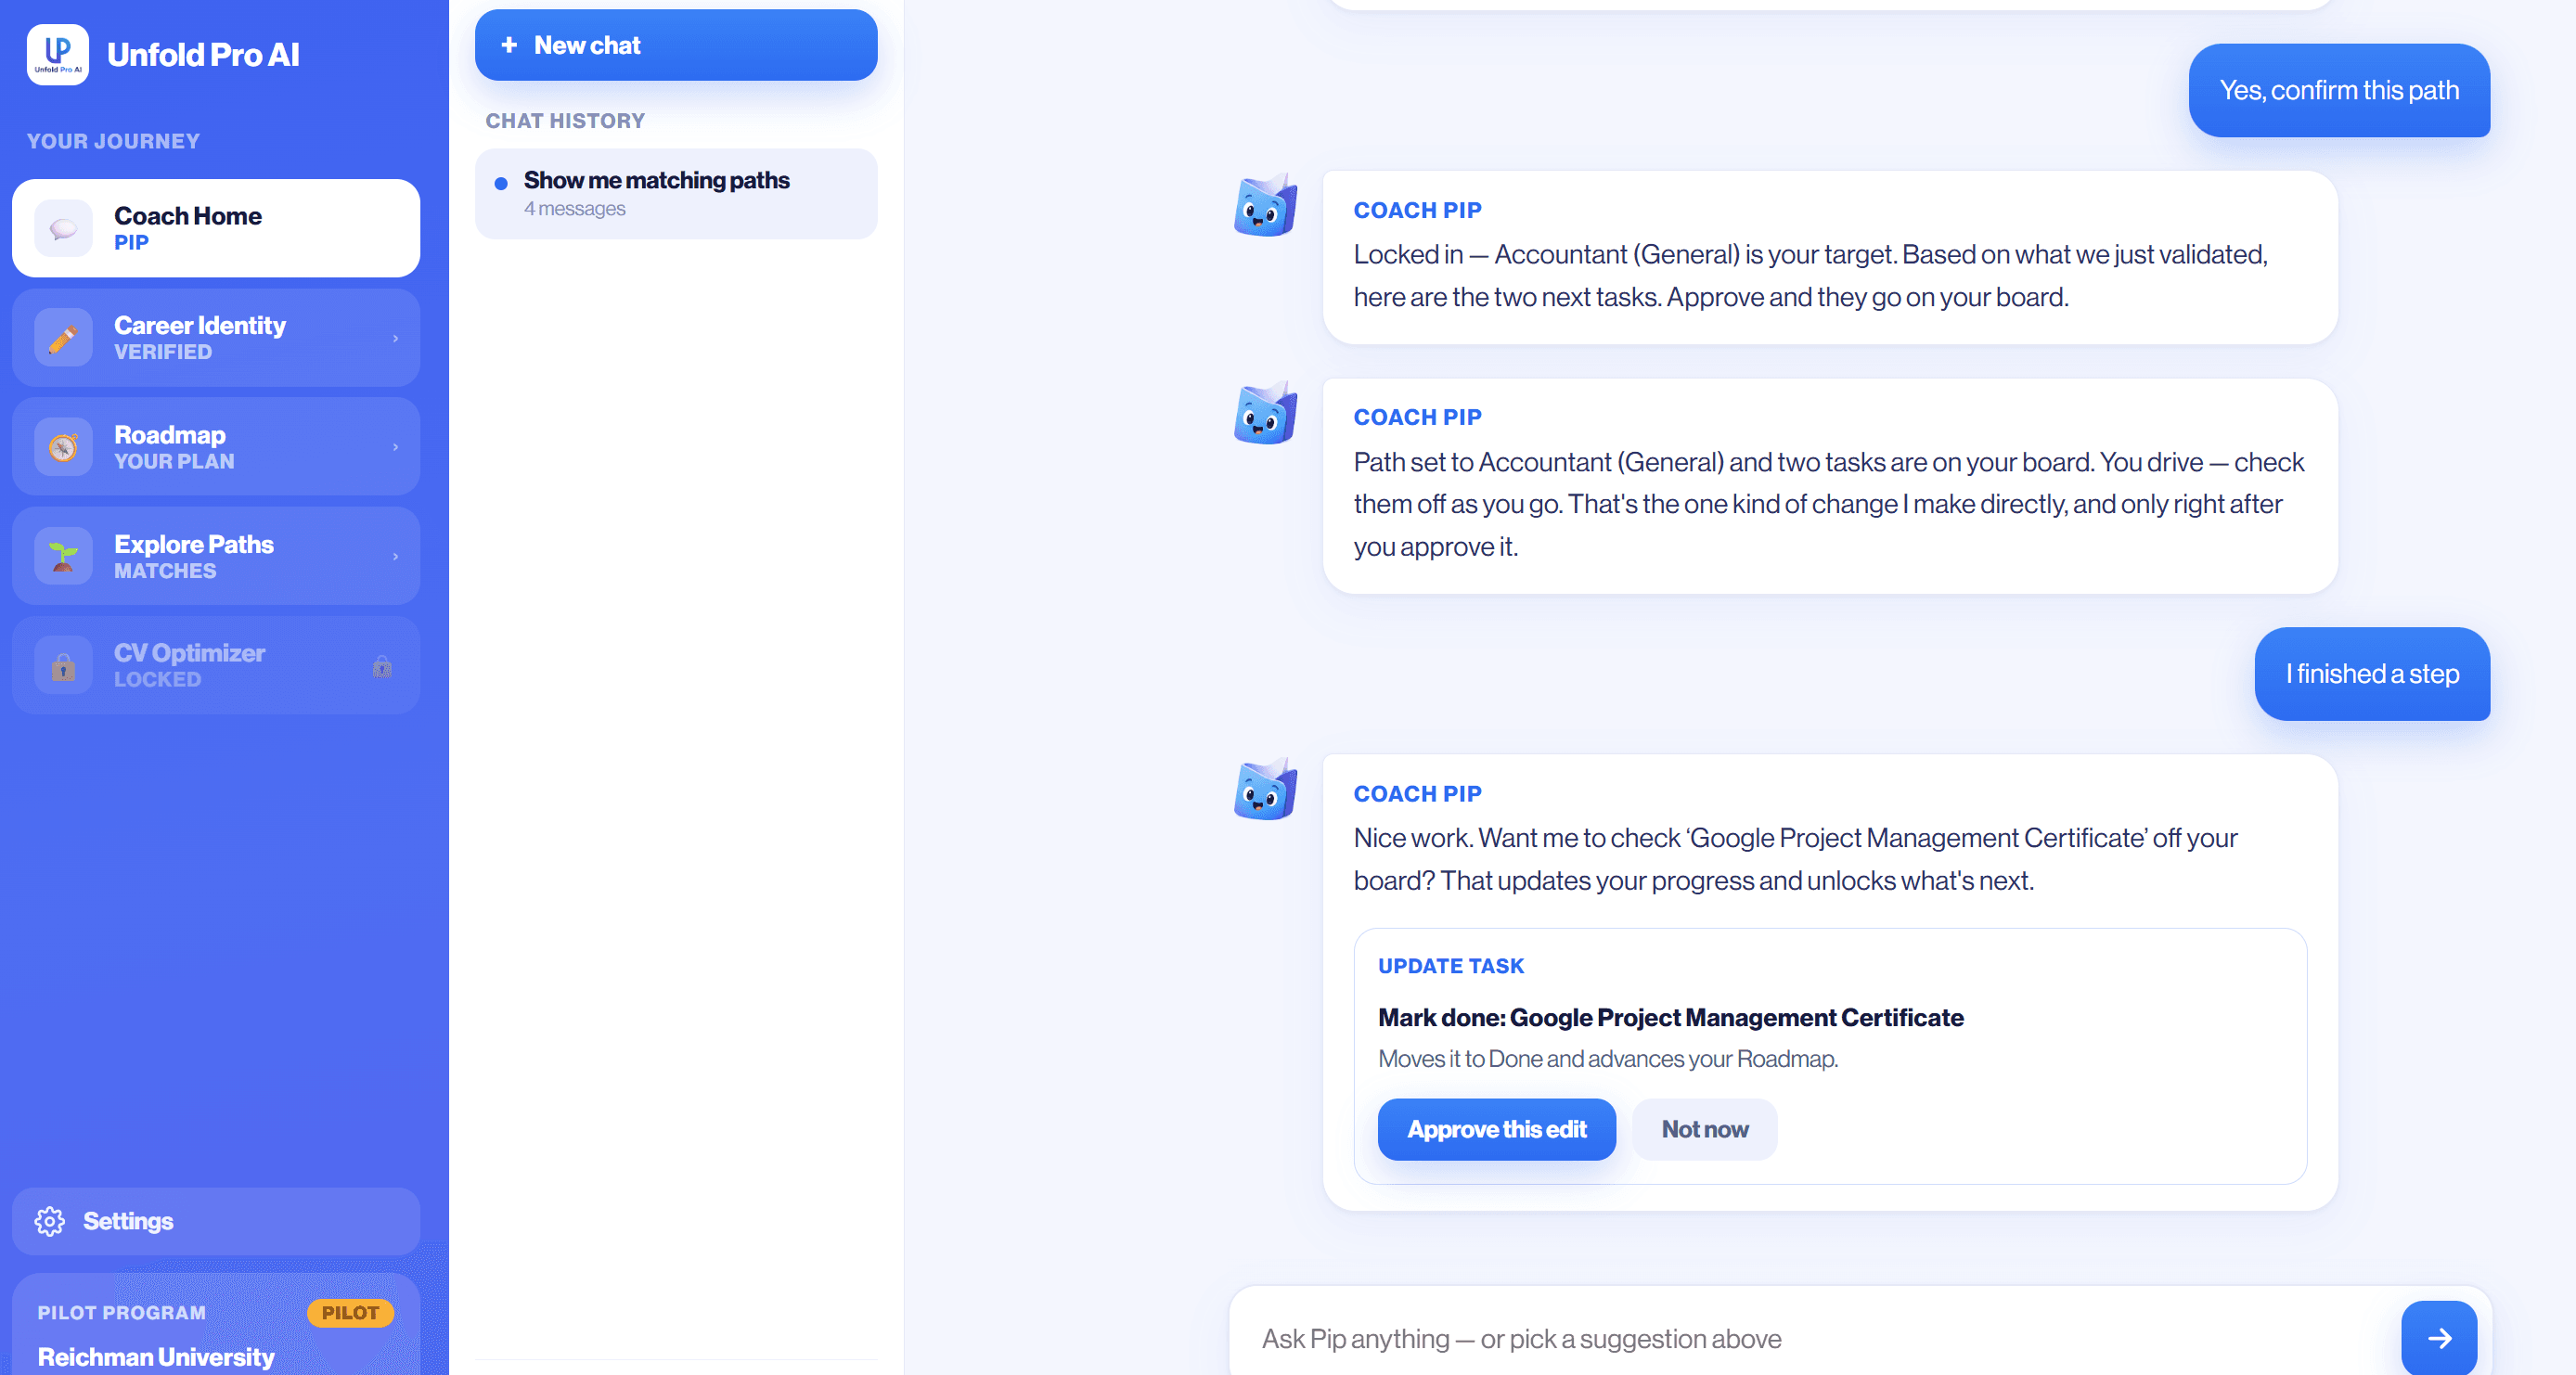
Task: Click the CV Optimizer padlock icon on the left
Action: [63, 665]
